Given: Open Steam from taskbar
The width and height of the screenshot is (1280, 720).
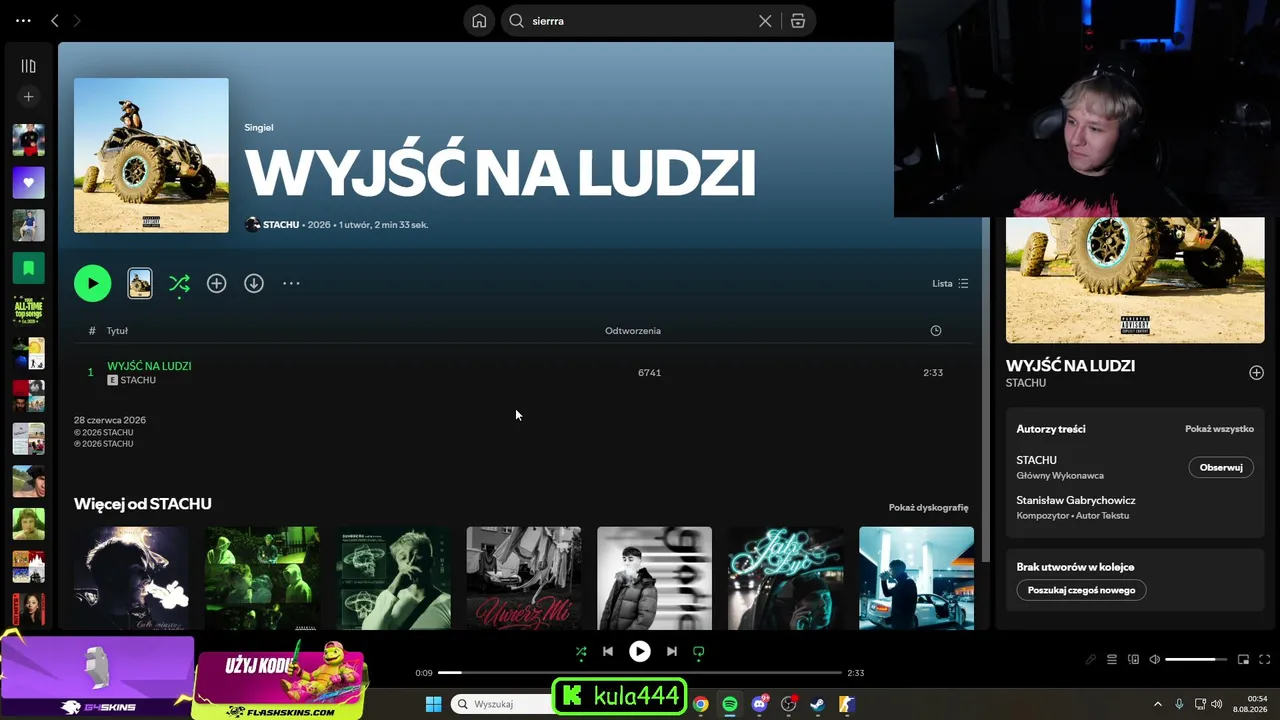Looking at the screenshot, I should pos(817,704).
